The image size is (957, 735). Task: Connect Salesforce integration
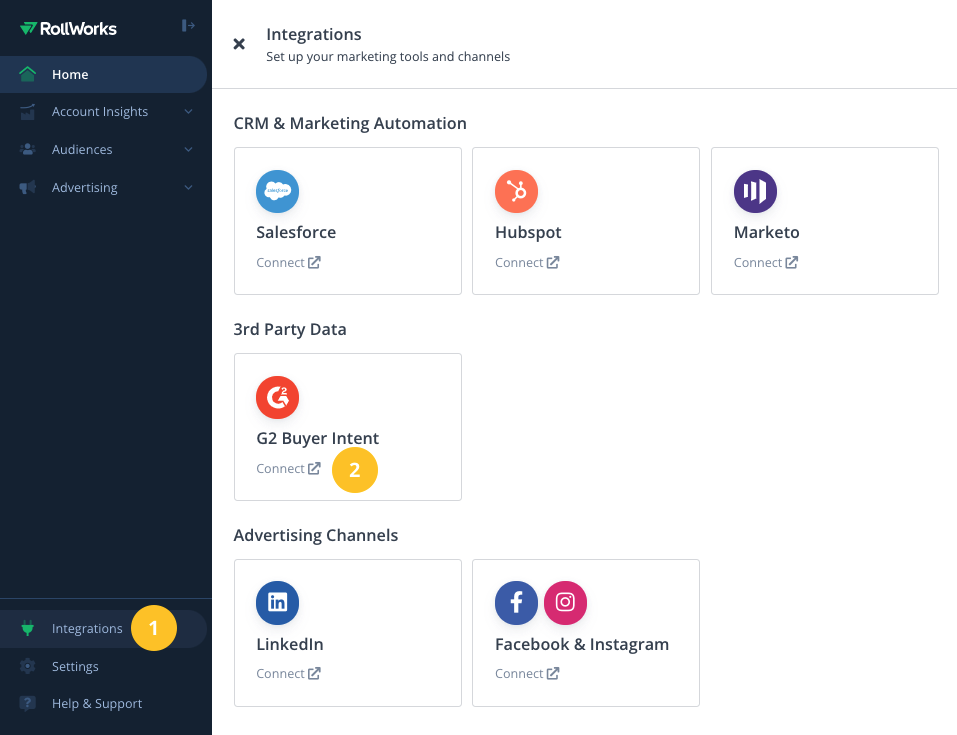(288, 262)
